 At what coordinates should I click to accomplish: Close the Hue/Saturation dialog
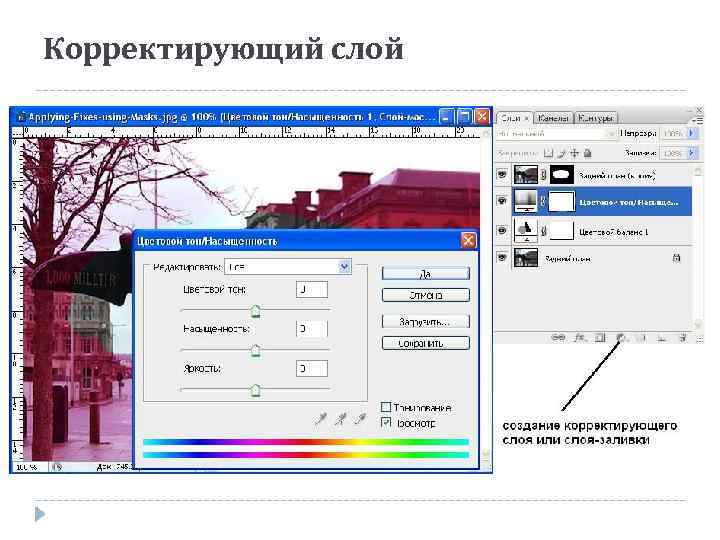(468, 241)
